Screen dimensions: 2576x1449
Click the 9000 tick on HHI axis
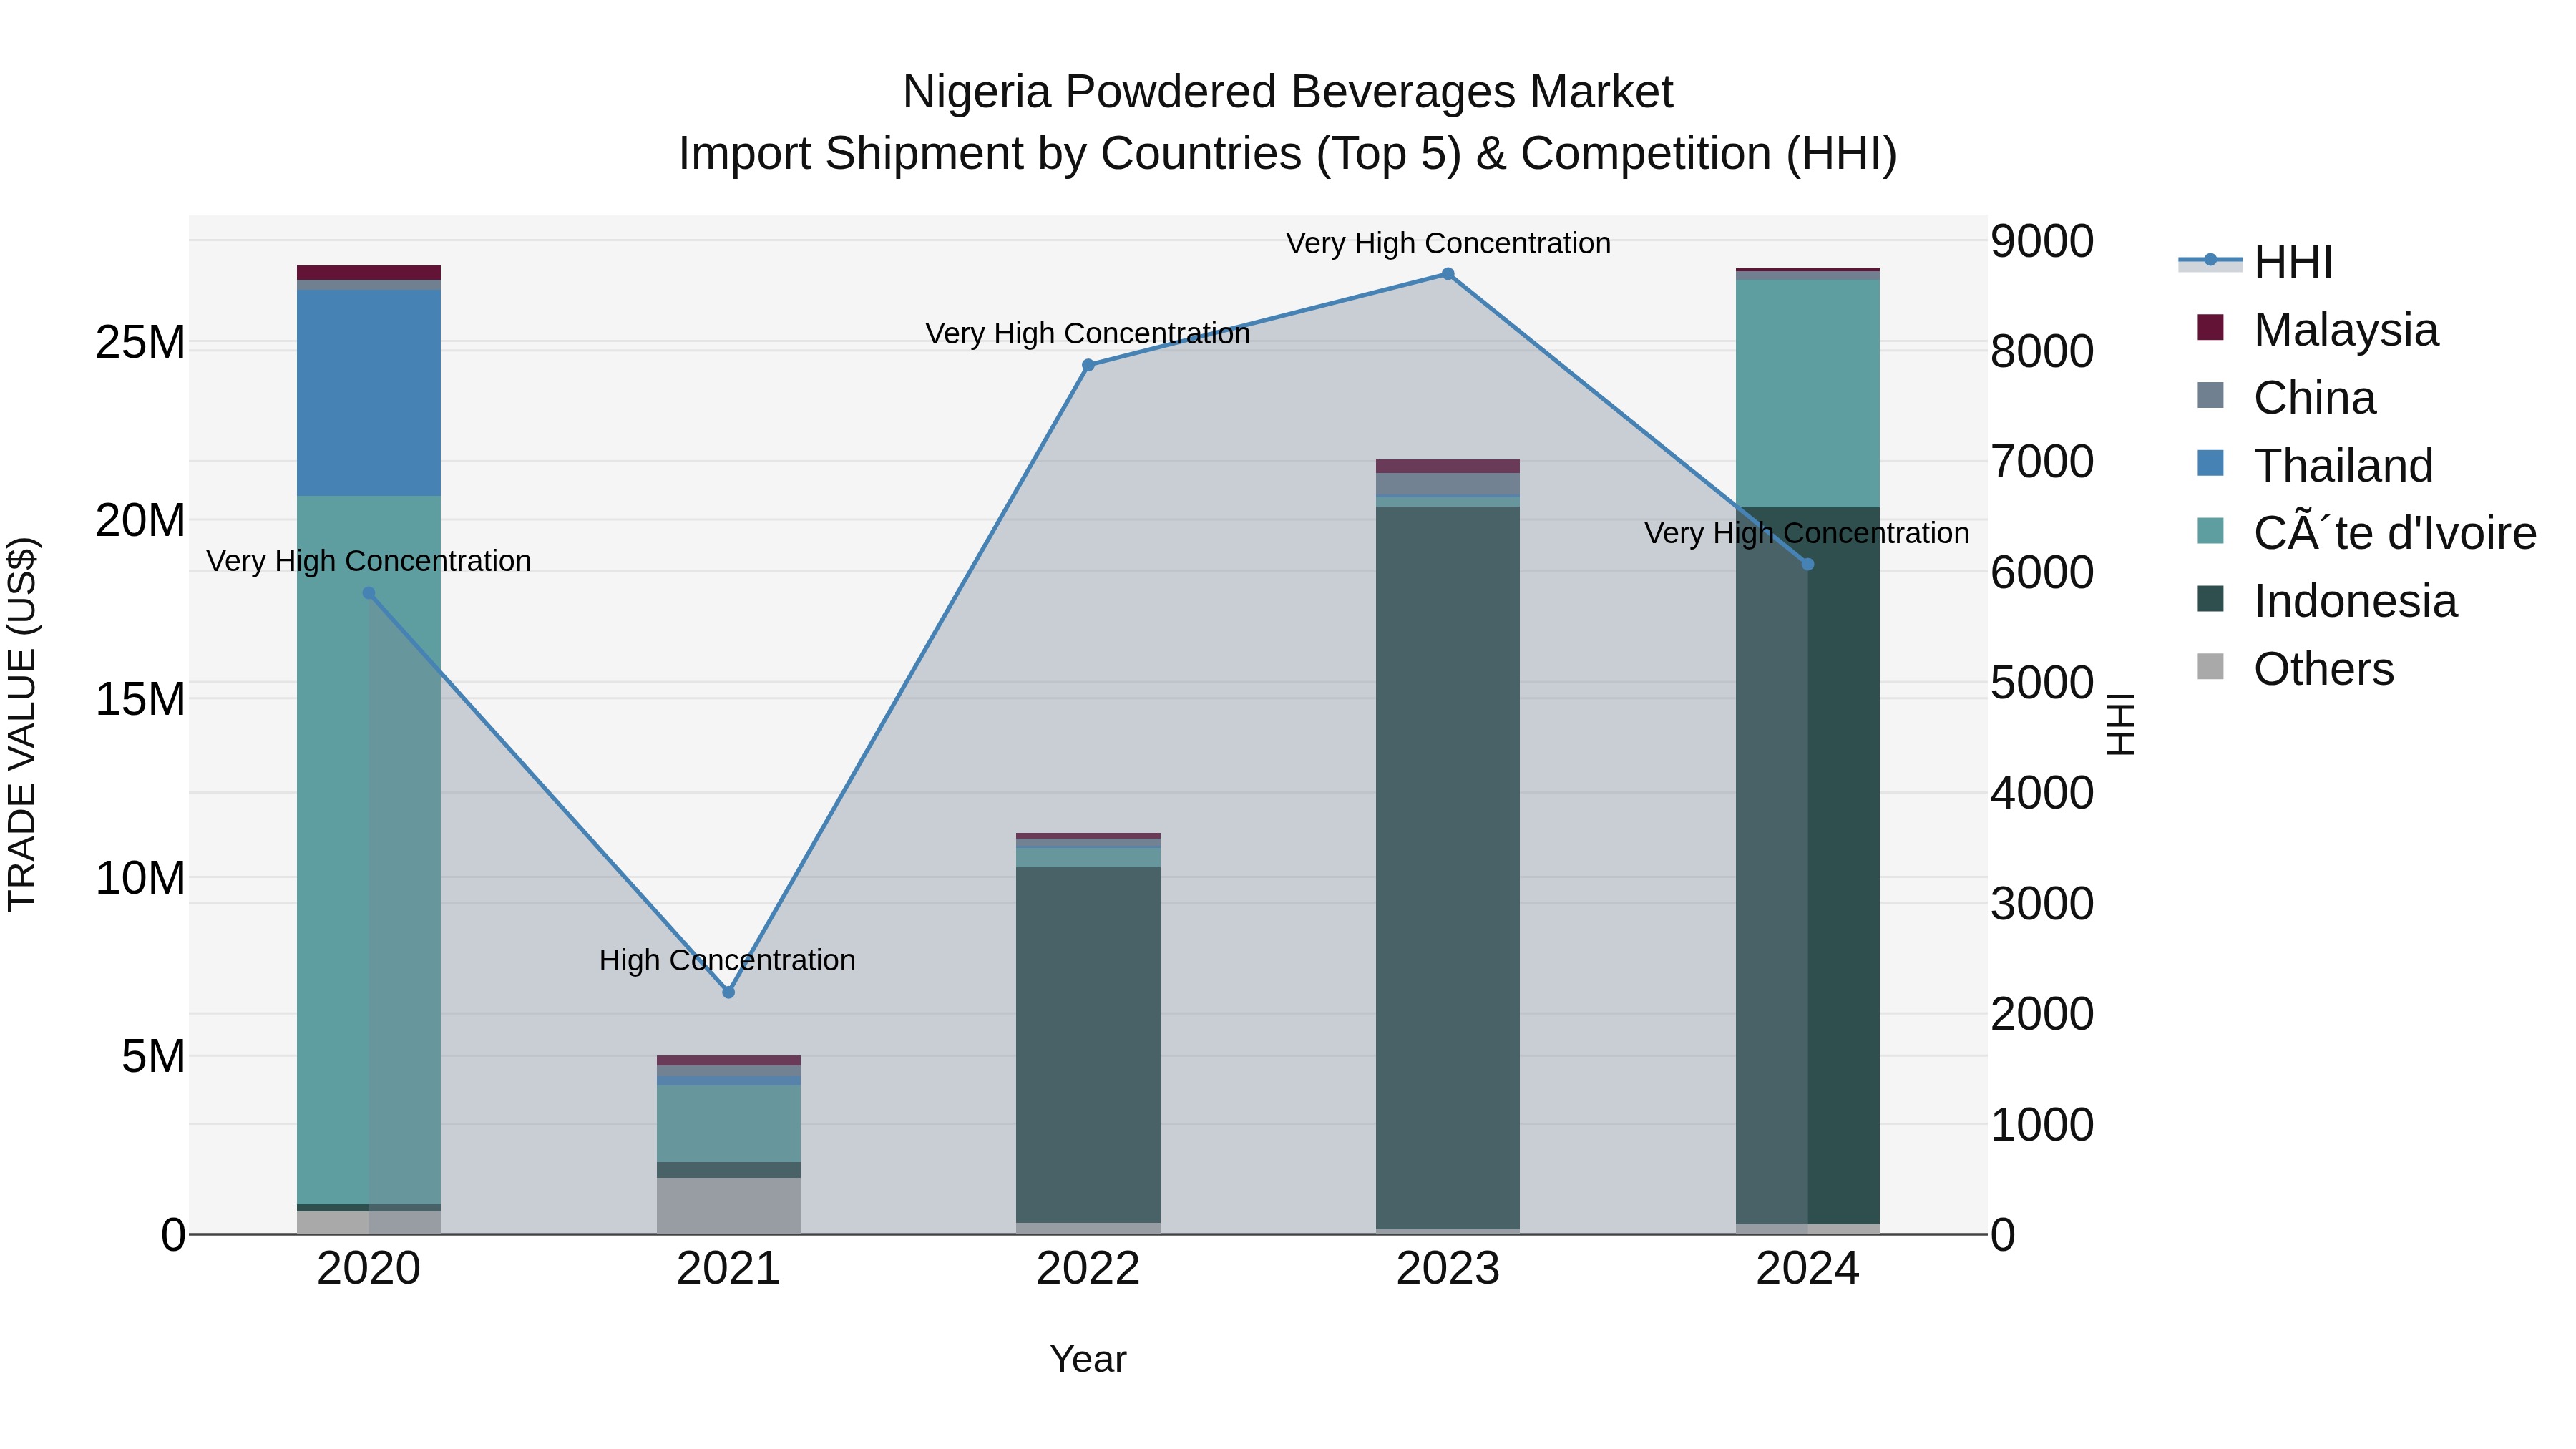2042,241
